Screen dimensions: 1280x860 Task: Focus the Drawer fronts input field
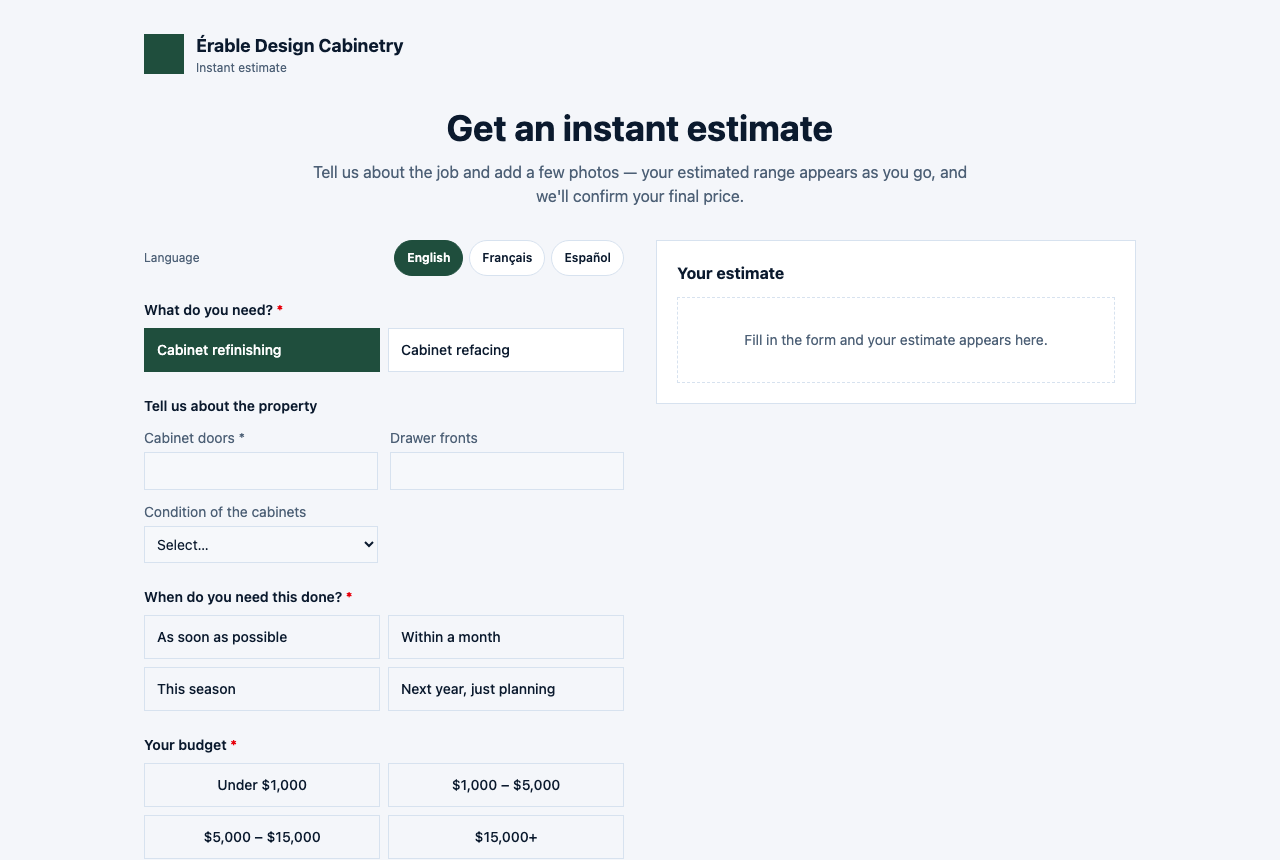pos(507,471)
